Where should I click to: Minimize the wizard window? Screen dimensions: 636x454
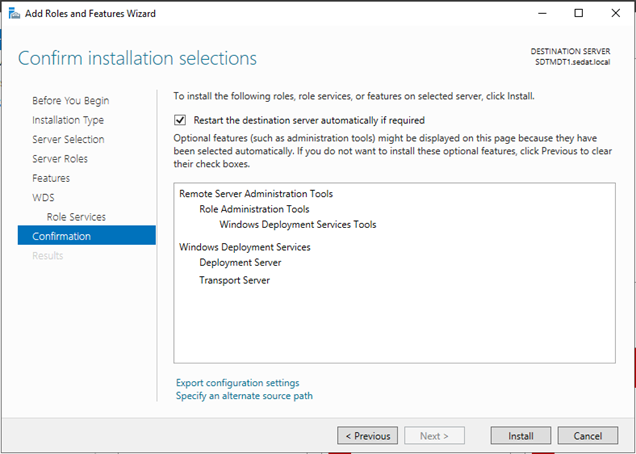click(542, 13)
